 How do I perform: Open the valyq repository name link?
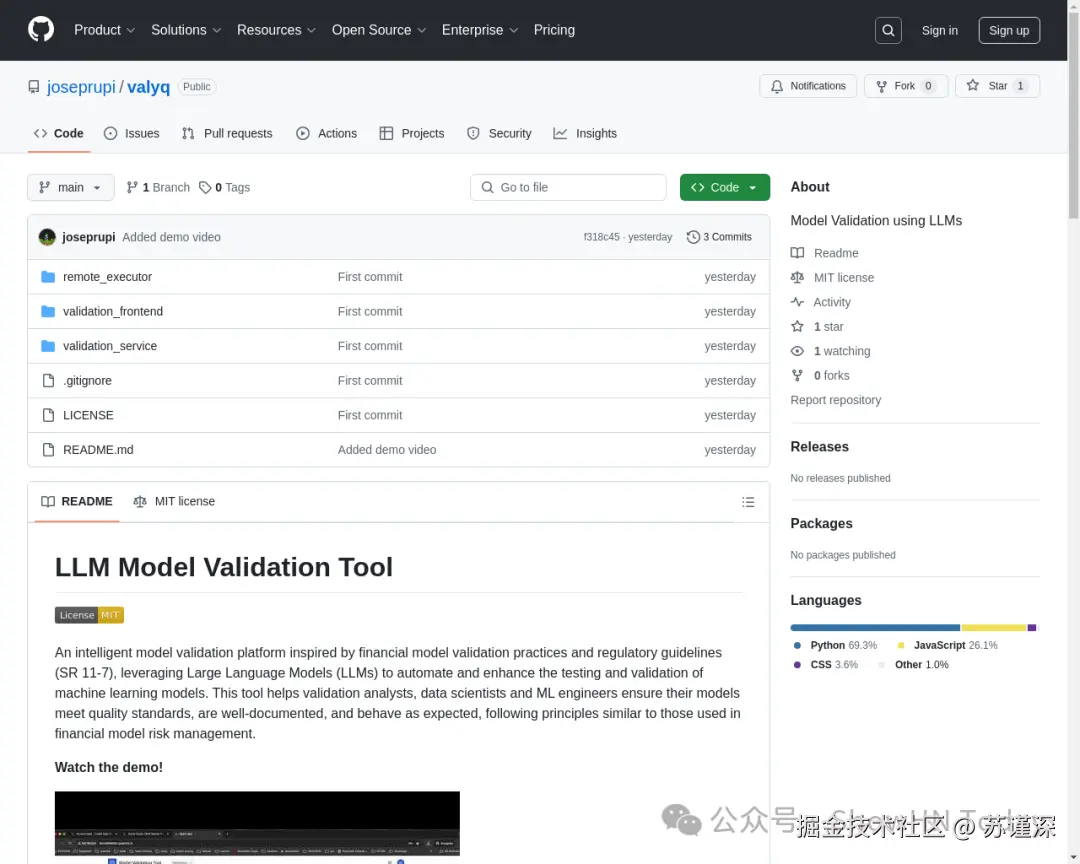(x=148, y=87)
